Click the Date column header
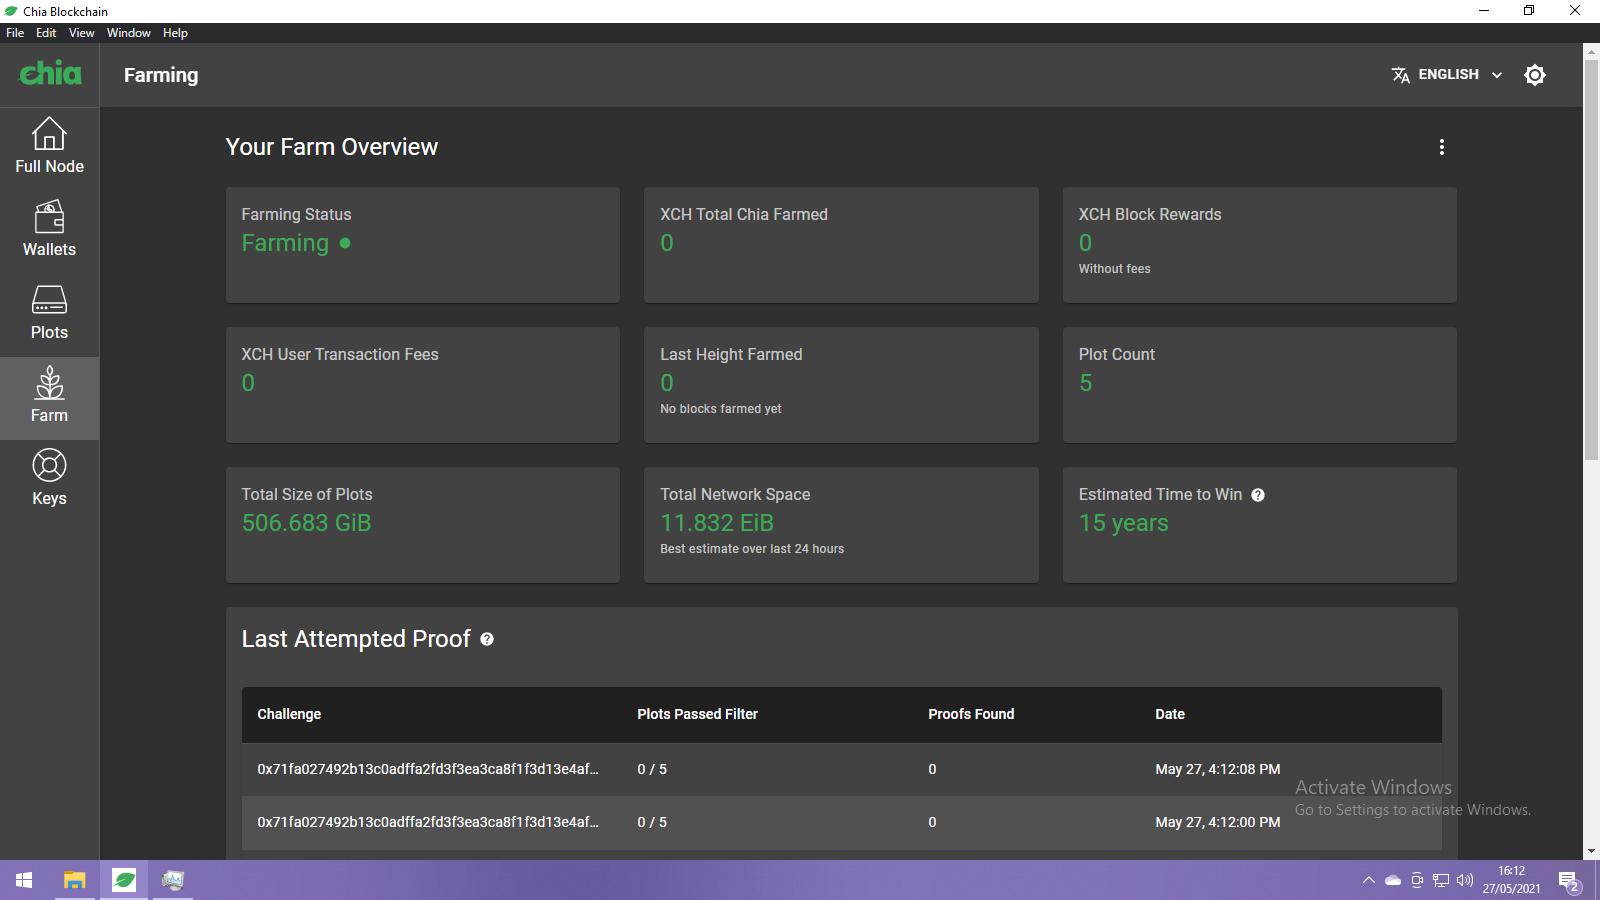 (1170, 714)
